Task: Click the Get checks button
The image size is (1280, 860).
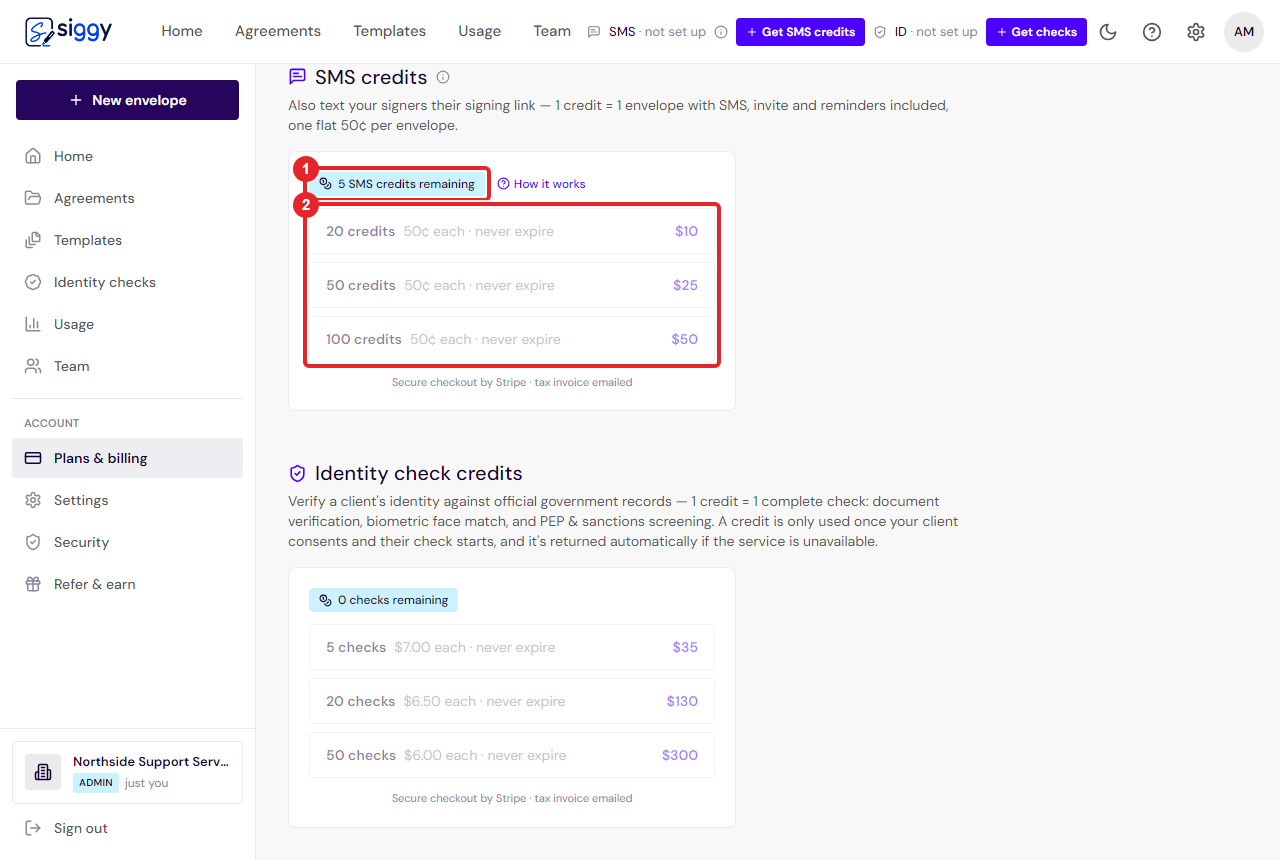Action: tap(1036, 32)
